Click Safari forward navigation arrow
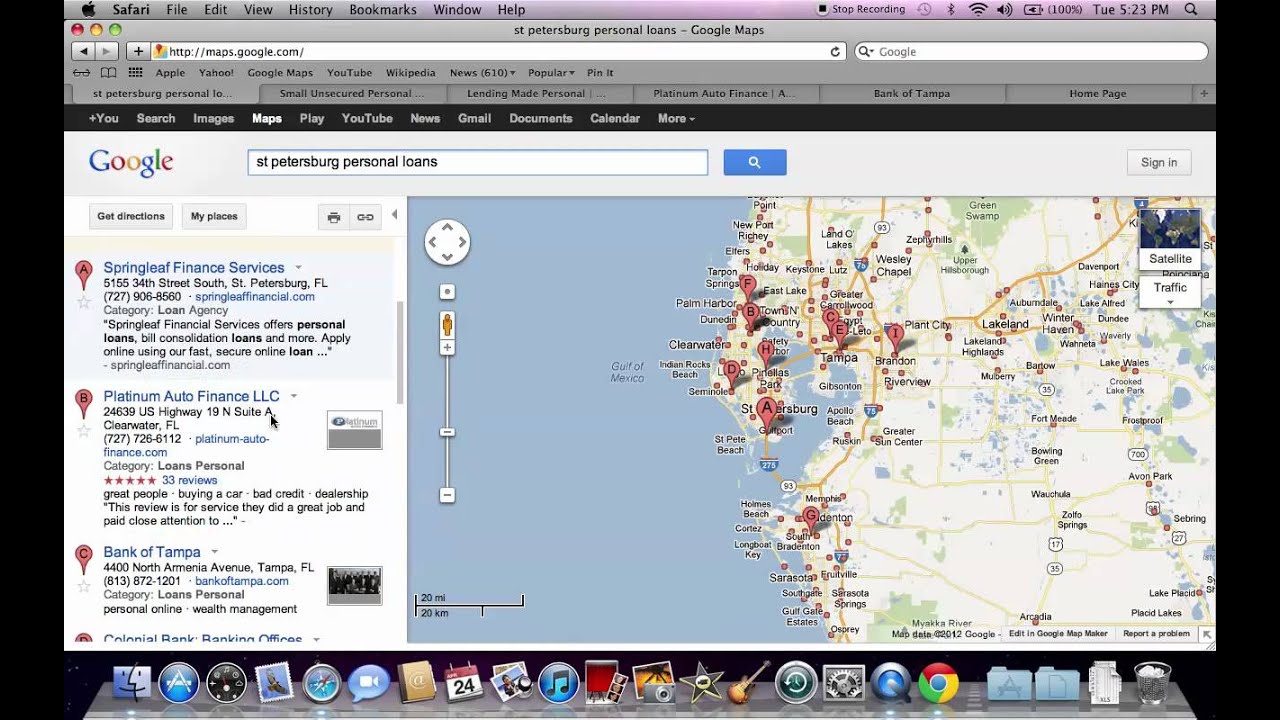This screenshot has width=1280, height=720. [107, 51]
